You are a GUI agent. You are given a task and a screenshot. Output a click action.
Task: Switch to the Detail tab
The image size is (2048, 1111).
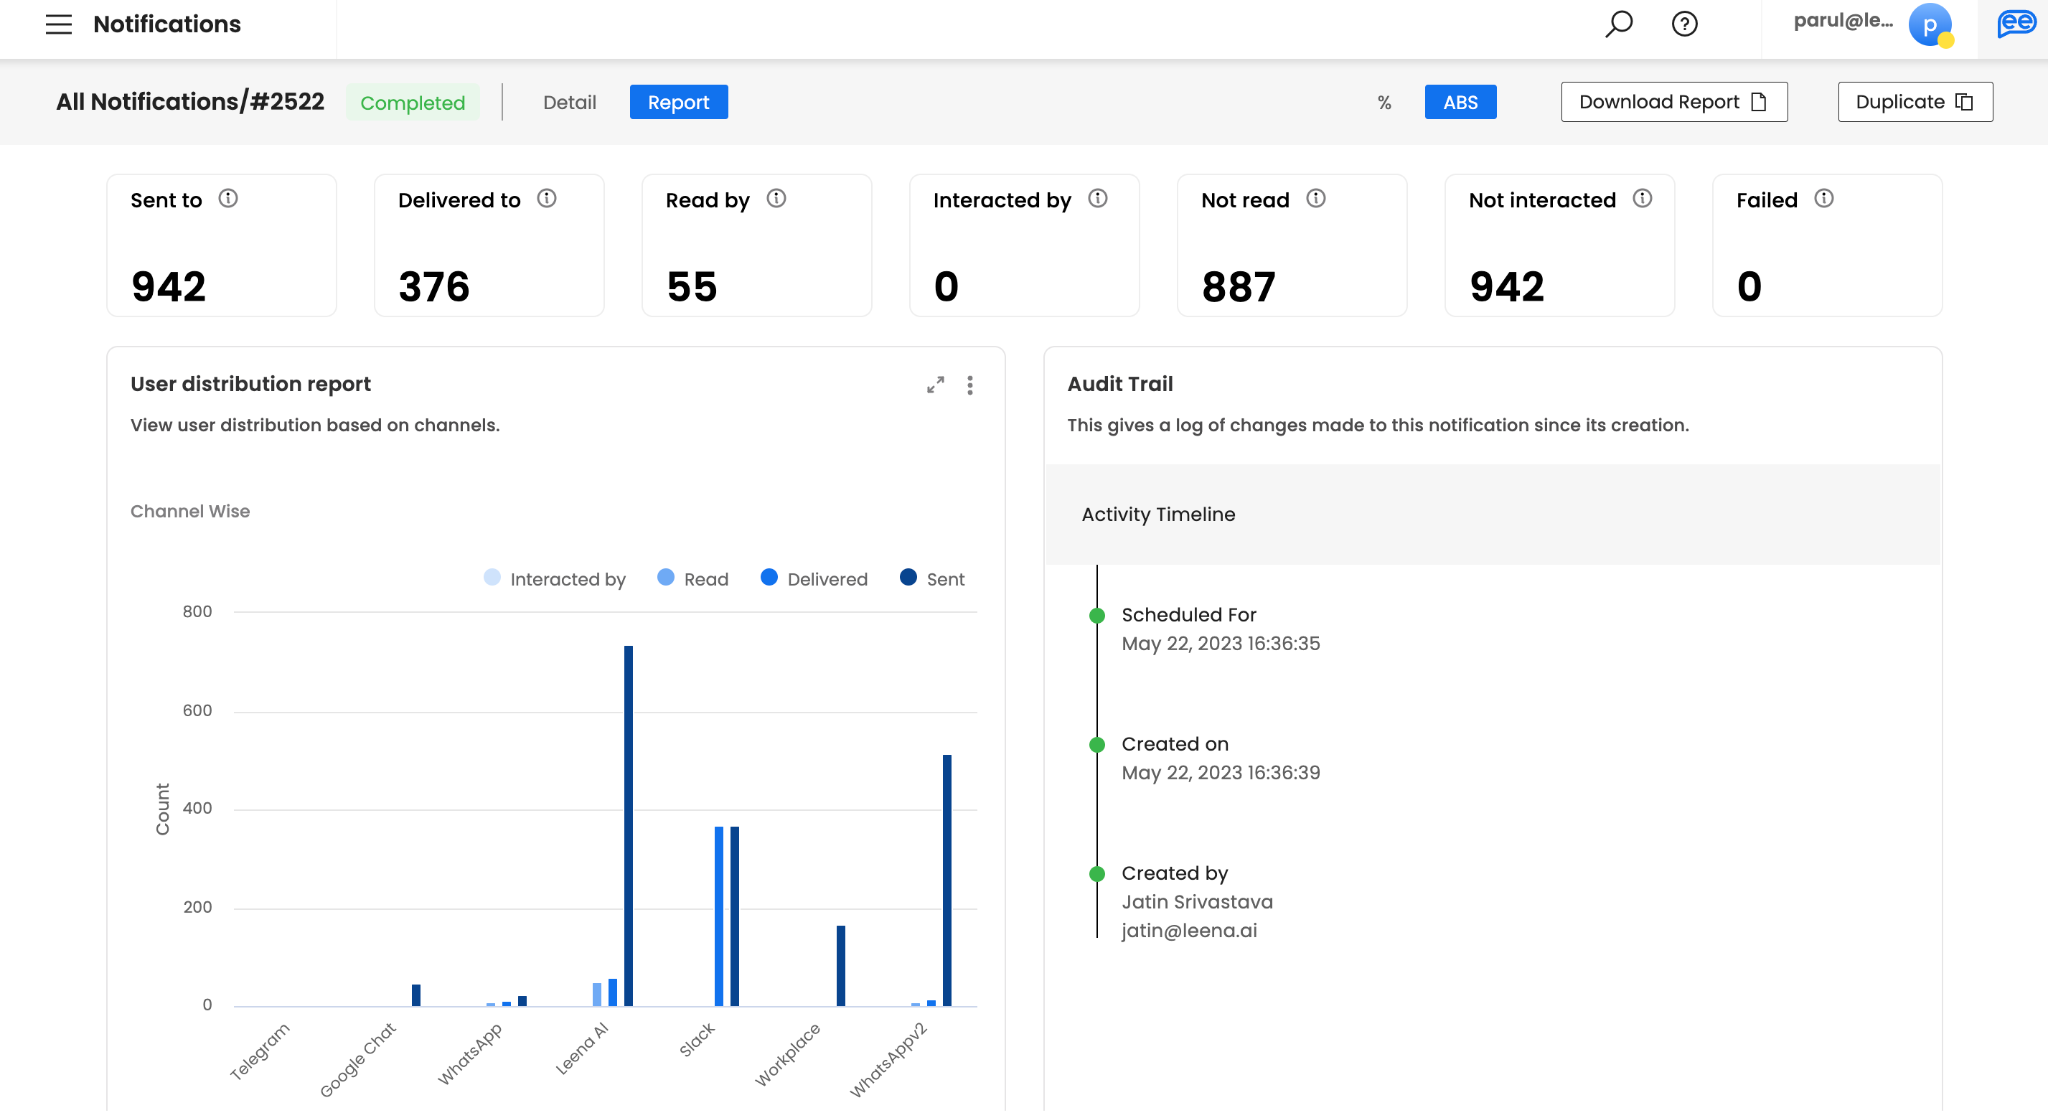pyautogui.click(x=569, y=102)
